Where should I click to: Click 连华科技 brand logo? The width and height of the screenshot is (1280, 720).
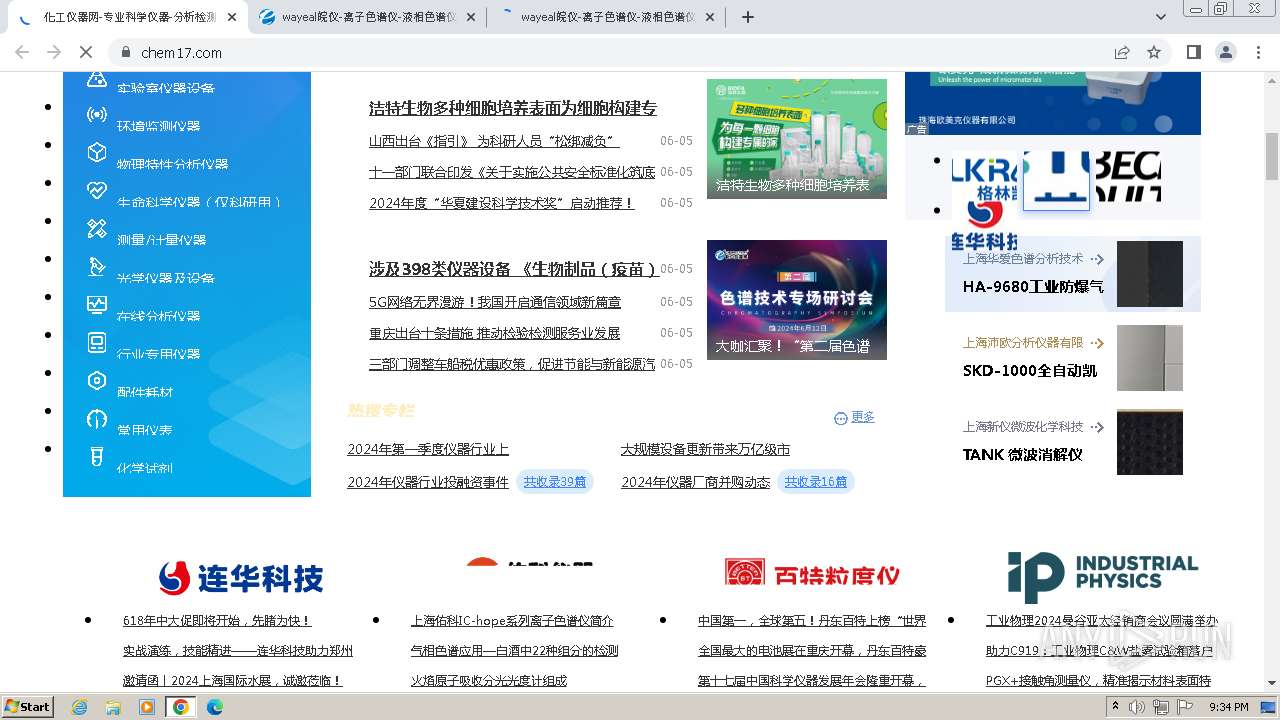pyautogui.click(x=241, y=577)
